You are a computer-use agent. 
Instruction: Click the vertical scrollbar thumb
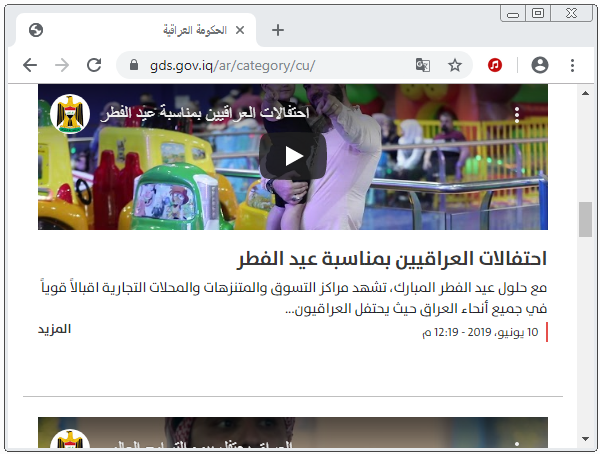585,220
